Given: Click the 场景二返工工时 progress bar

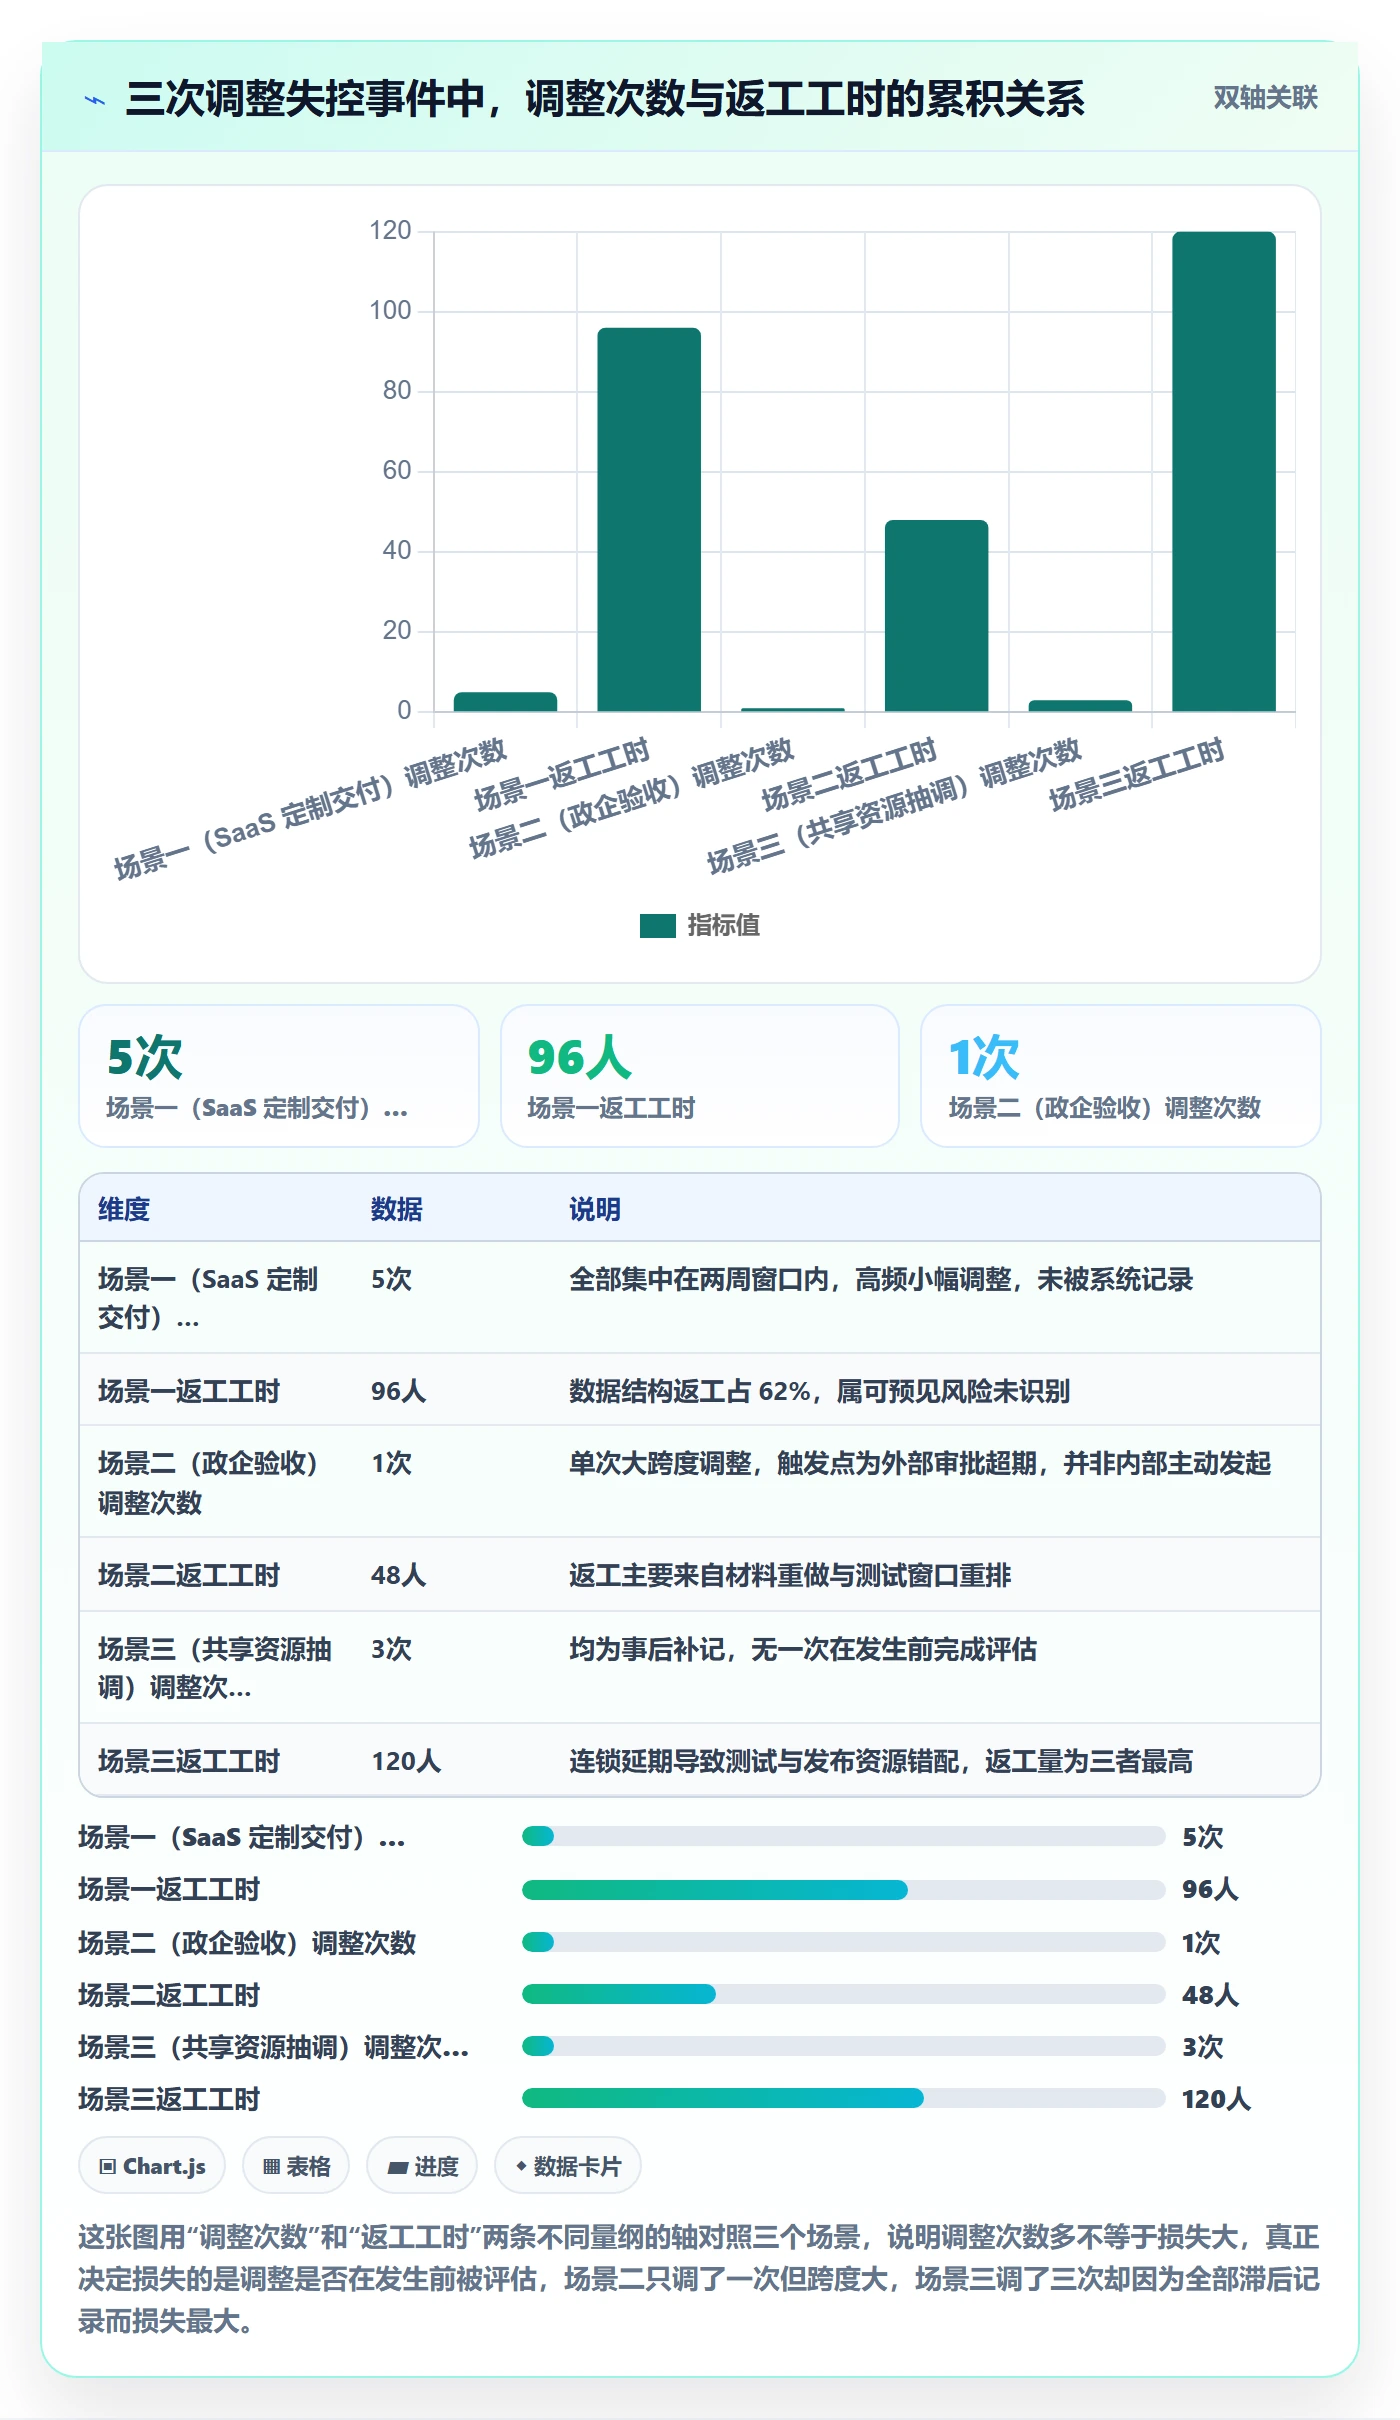Looking at the screenshot, I should (x=843, y=1994).
